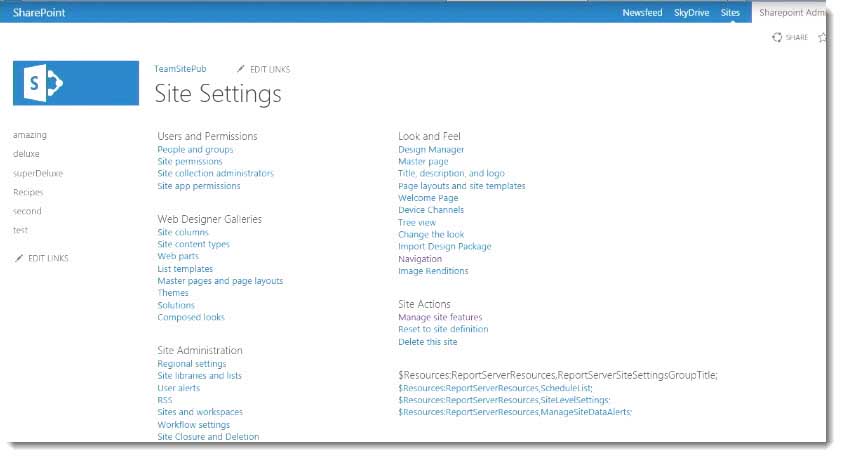The width and height of the screenshot is (841, 457).
Task: Open Design Manager
Action: pos(431,149)
